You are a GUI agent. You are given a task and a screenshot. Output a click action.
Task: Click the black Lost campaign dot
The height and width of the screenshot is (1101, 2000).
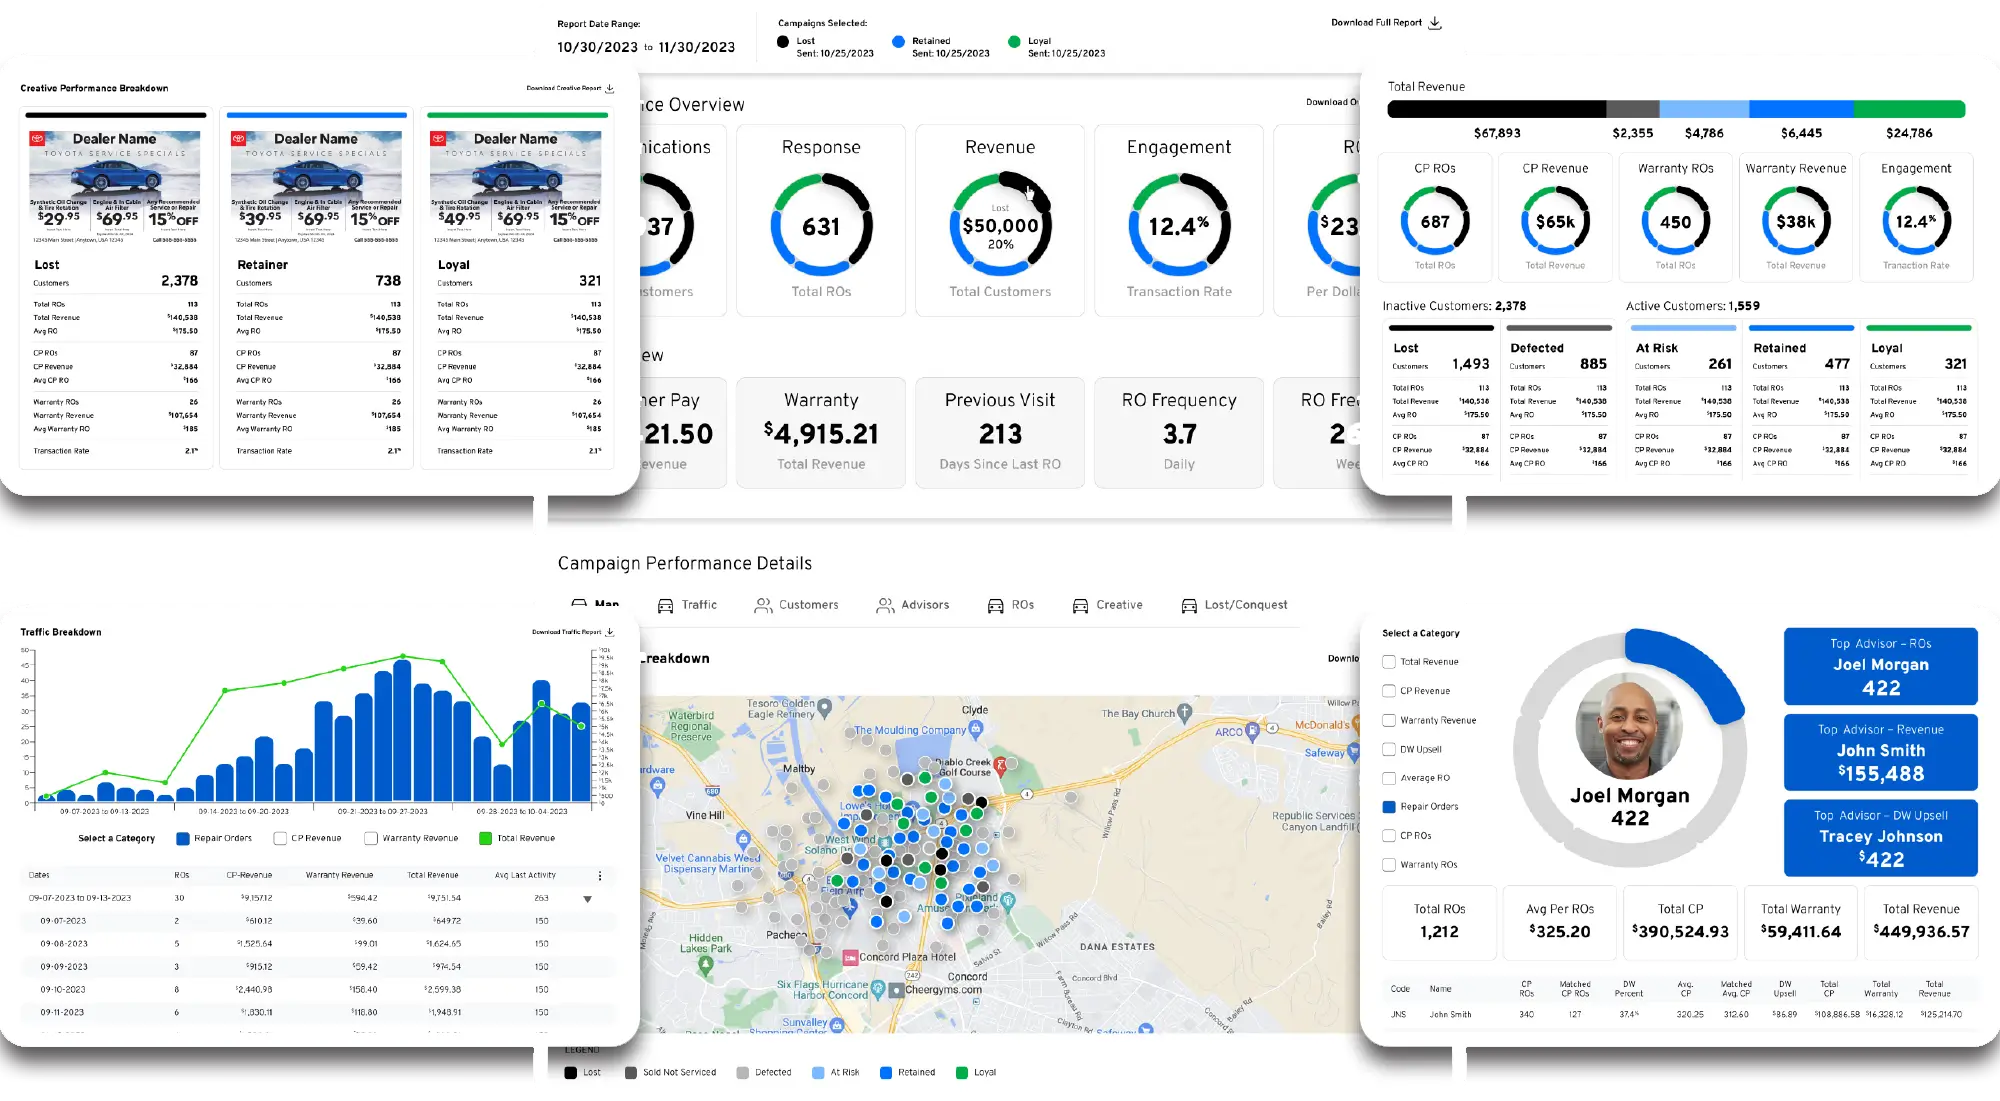tap(783, 42)
